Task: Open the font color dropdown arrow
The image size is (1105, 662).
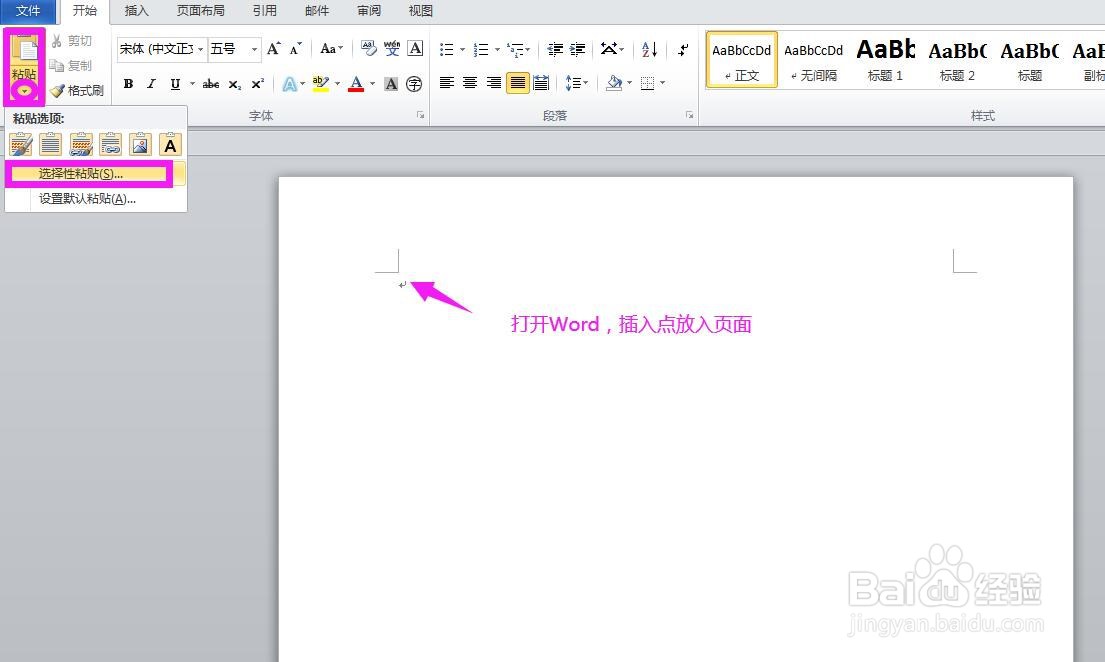Action: pos(373,84)
